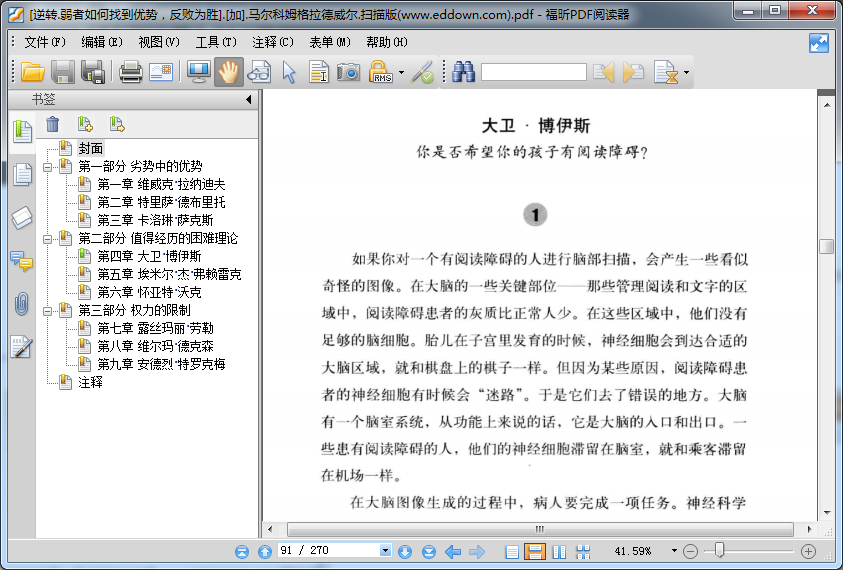This screenshot has width=843, height=570.
Task: Click the Save diskette icon
Action: tap(62, 72)
